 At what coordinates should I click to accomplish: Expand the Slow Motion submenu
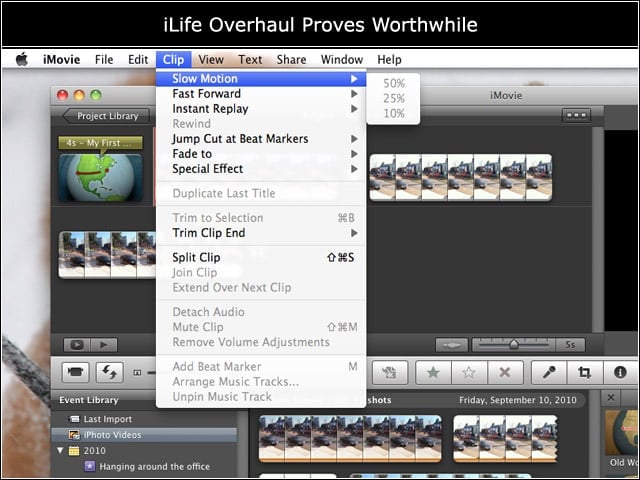261,78
